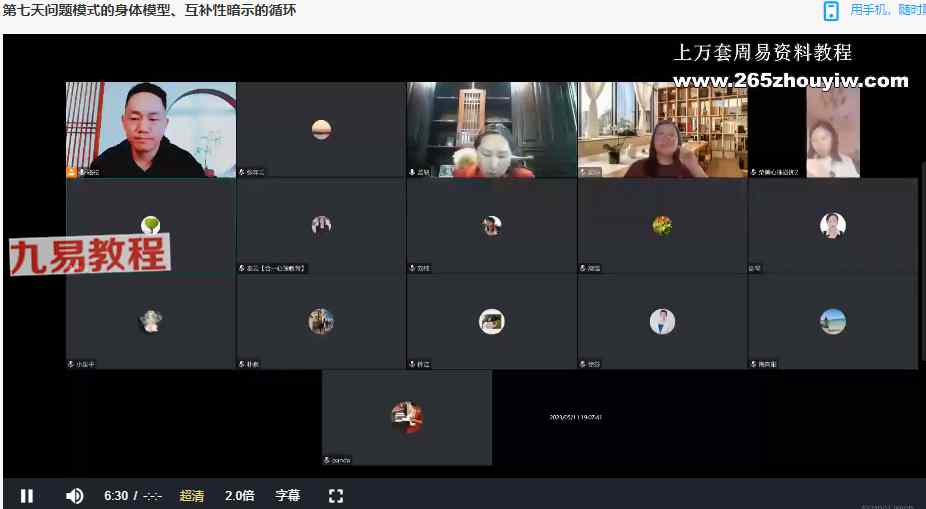926x509 pixels.
Task: Select the tile with green tree avatar
Action: pyautogui.click(x=151, y=225)
